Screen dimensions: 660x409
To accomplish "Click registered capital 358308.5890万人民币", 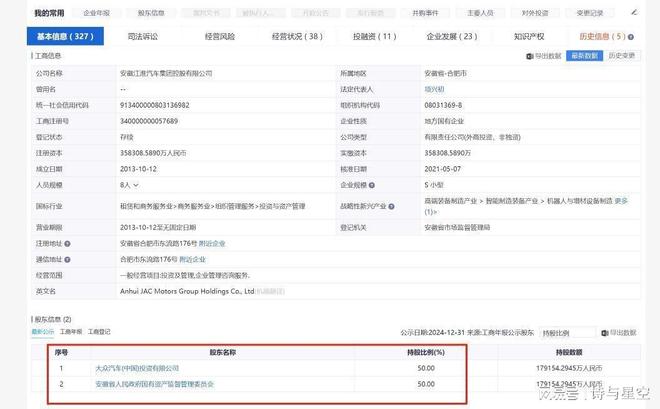I will pyautogui.click(x=153, y=153).
